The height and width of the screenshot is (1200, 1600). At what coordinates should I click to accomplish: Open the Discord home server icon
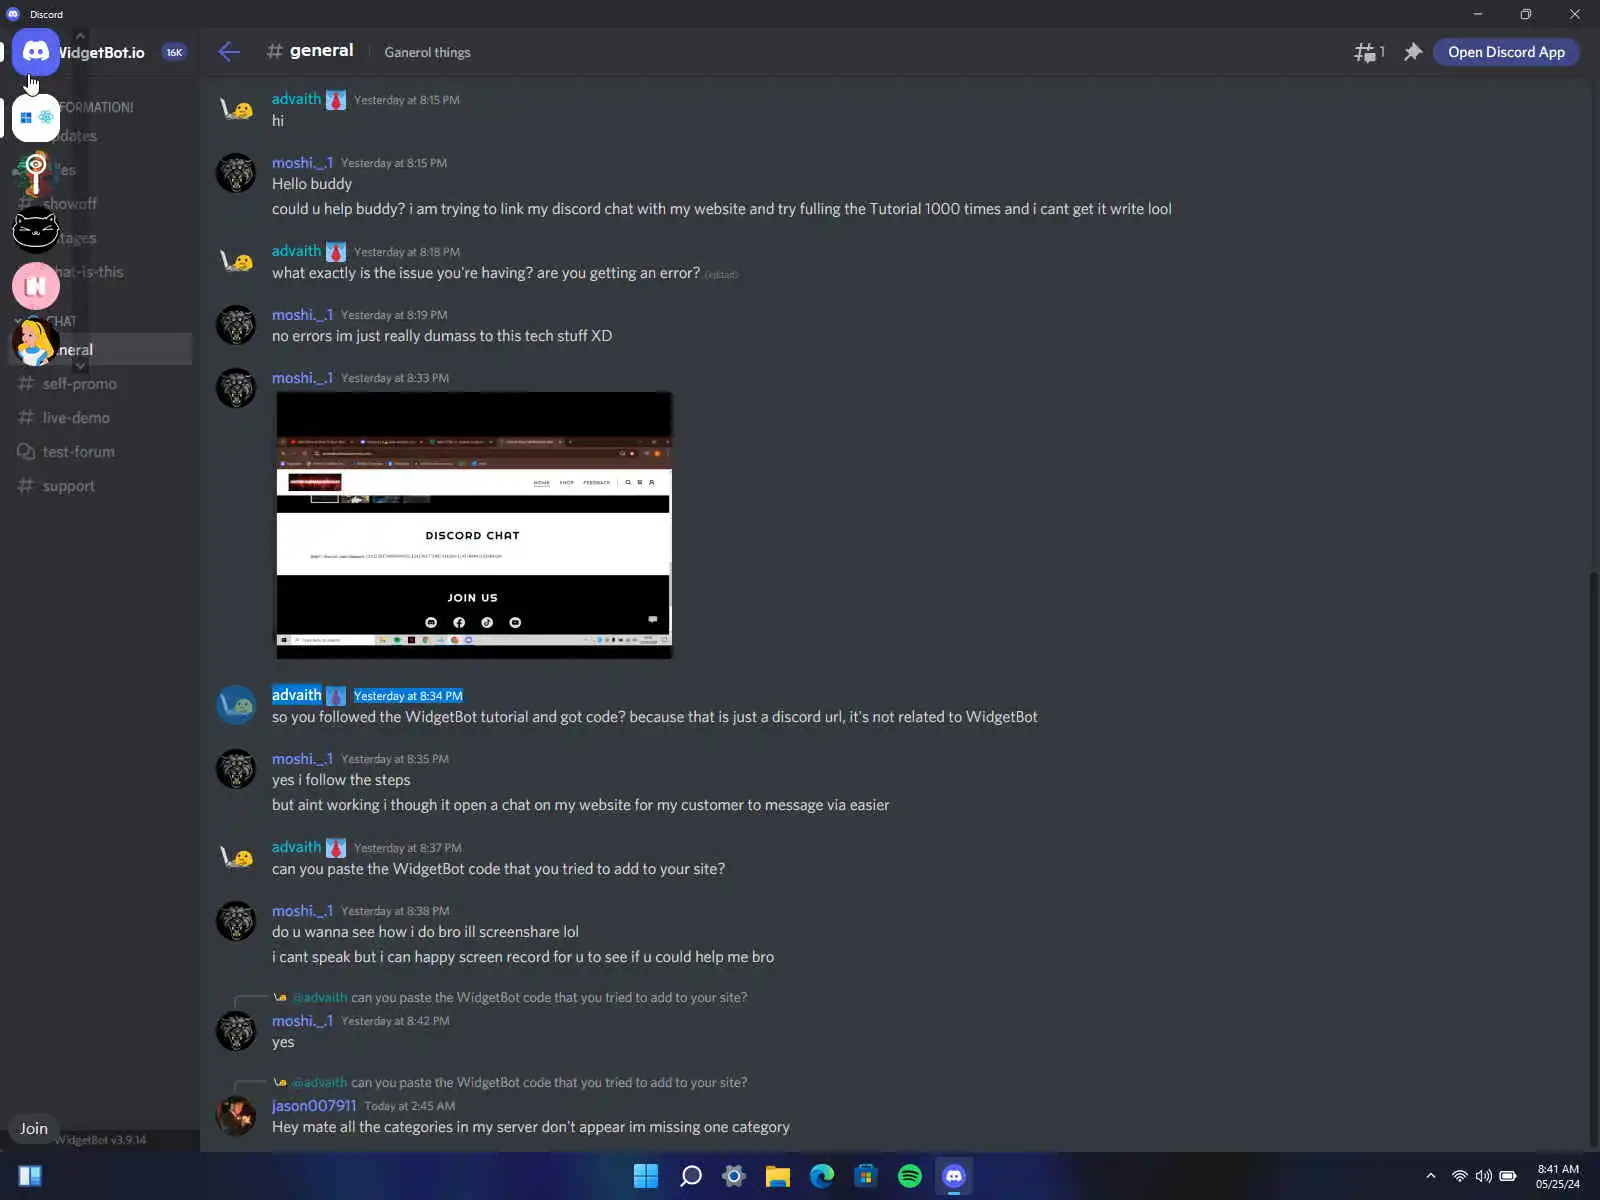pyautogui.click(x=35, y=52)
